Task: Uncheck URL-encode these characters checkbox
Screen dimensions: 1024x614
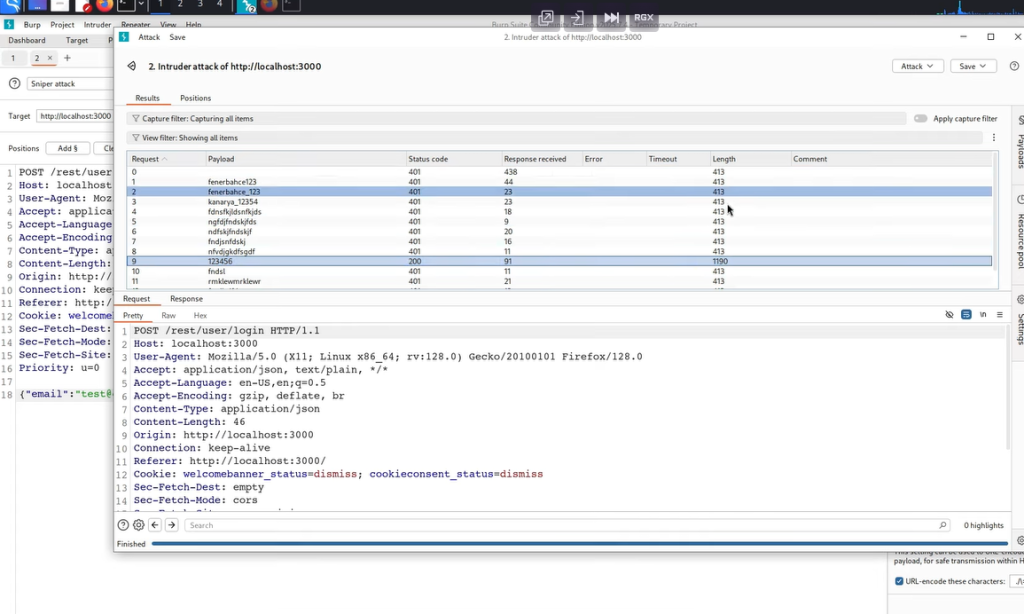Action: (899, 581)
